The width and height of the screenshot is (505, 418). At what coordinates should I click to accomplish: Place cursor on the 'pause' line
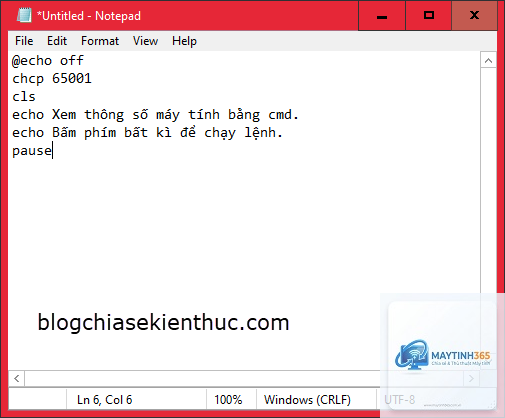pos(32,151)
